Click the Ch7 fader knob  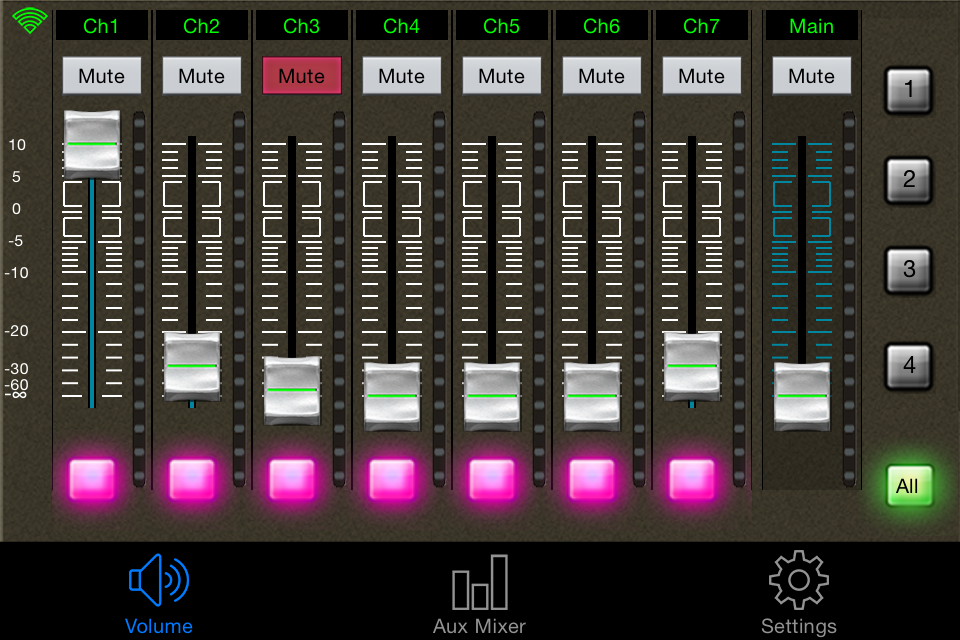692,366
